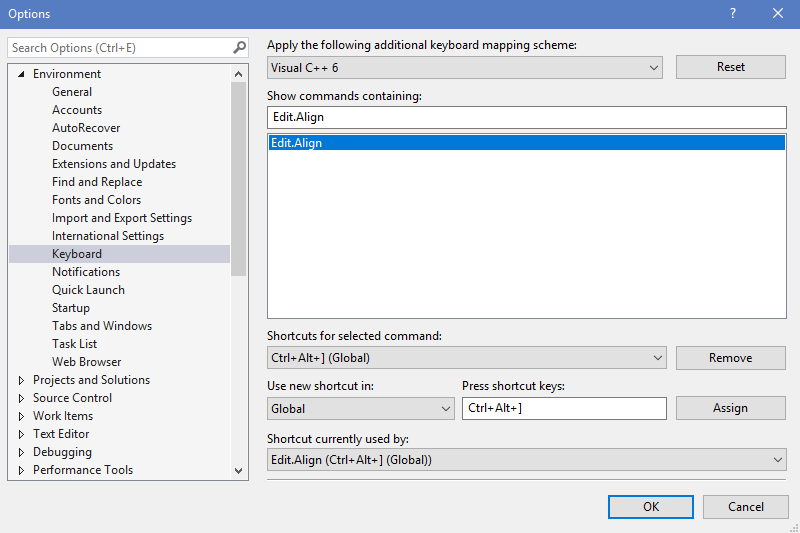Select General under Environment

pyautogui.click(x=72, y=92)
